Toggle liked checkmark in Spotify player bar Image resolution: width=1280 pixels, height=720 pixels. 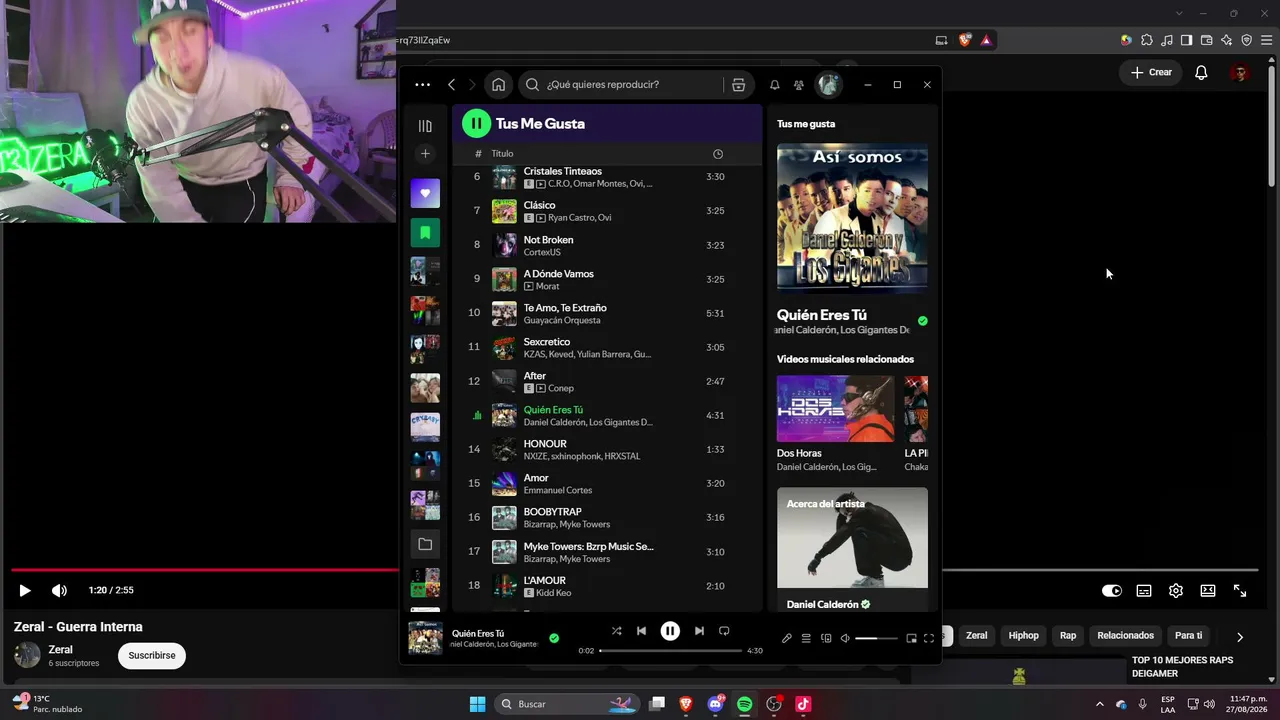coord(554,638)
